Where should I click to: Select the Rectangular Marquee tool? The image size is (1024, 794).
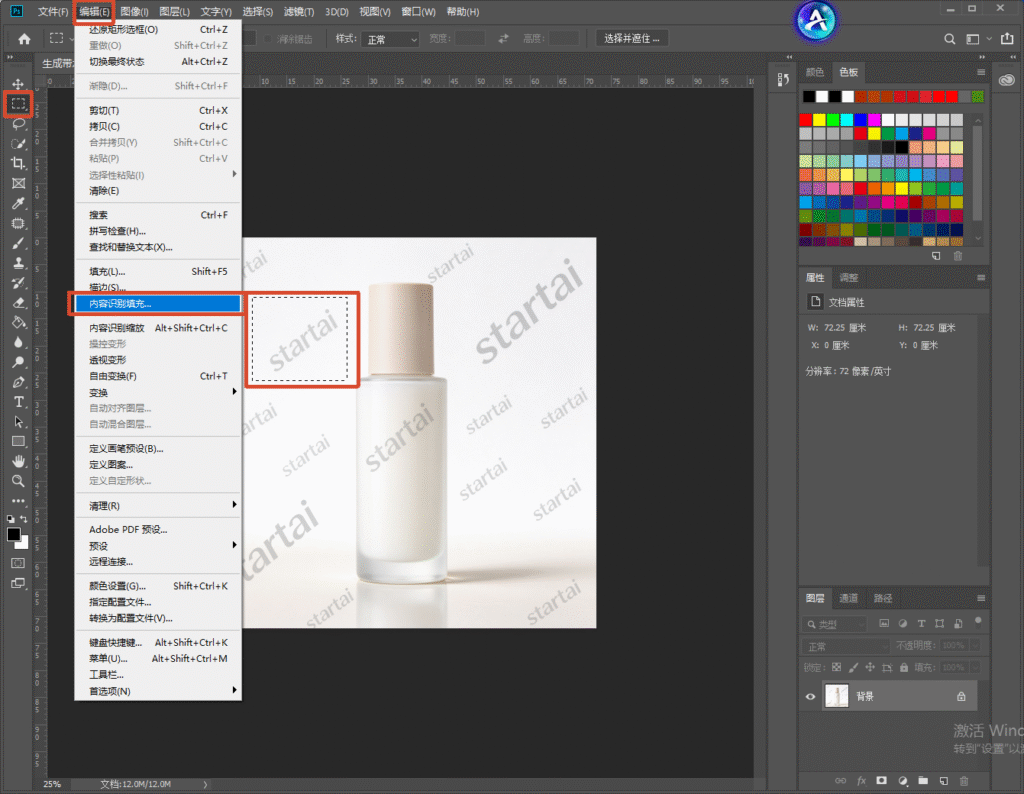[x=18, y=104]
